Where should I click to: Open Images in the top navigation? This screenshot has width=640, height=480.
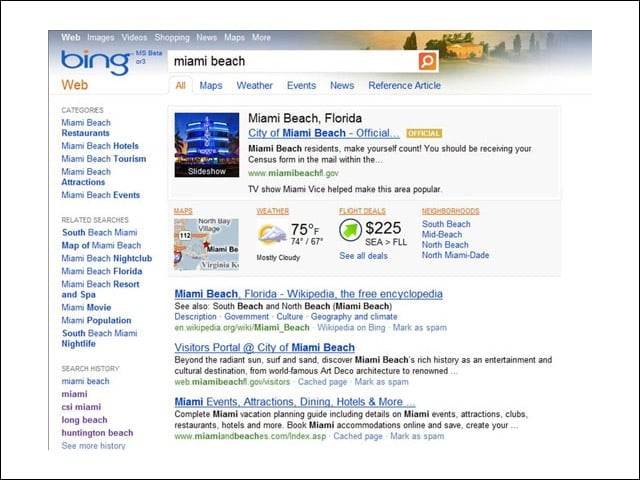click(x=100, y=38)
